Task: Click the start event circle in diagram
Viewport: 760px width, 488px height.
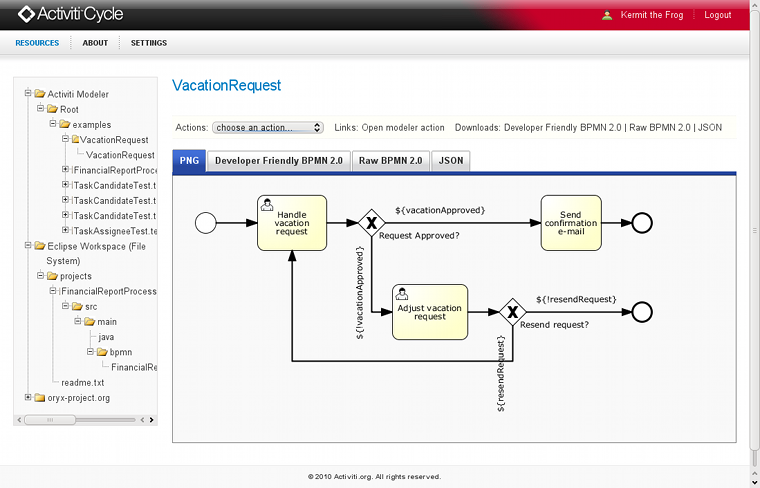Action: [x=206, y=223]
